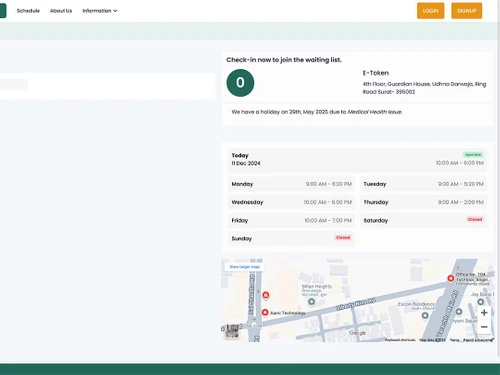The image size is (500, 375).
Task: Click the green logo block in the header
Action: (x=3, y=10)
